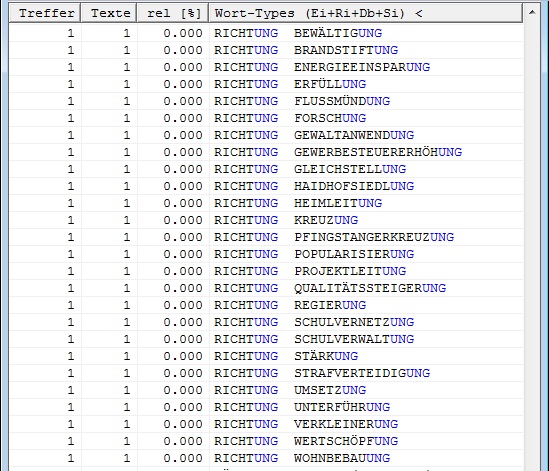The image size is (549, 471).
Task: Select the RICHTUNG BRANDSTIFTUNG row
Action: click(266, 50)
